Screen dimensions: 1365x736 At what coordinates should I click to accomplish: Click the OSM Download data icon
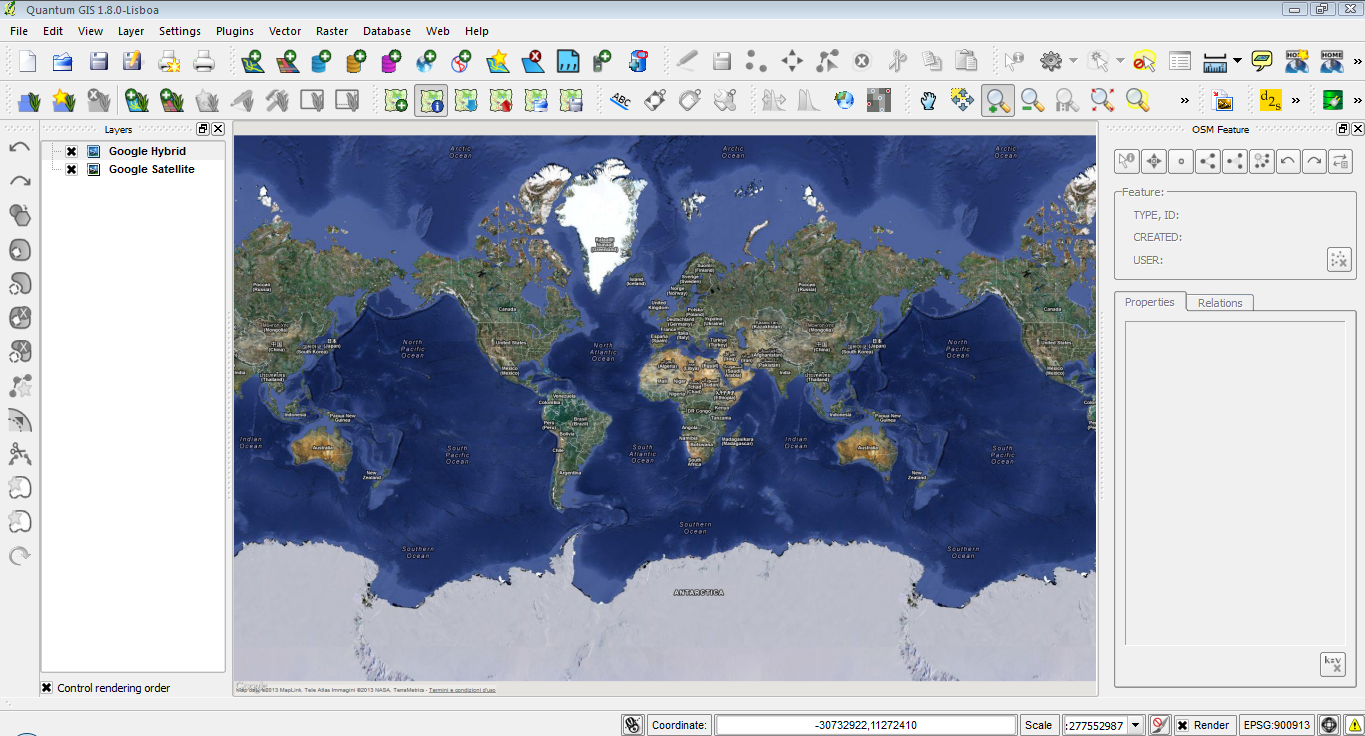pyautogui.click(x=466, y=100)
